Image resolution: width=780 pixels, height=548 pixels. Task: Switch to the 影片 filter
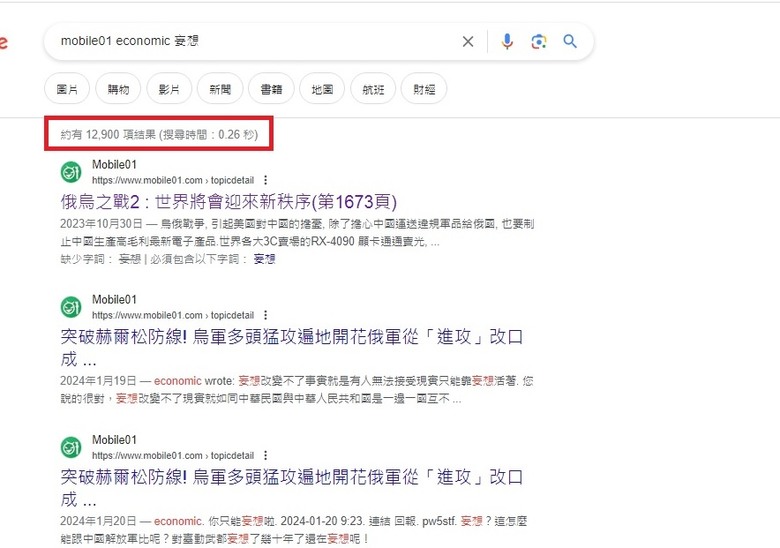169,89
